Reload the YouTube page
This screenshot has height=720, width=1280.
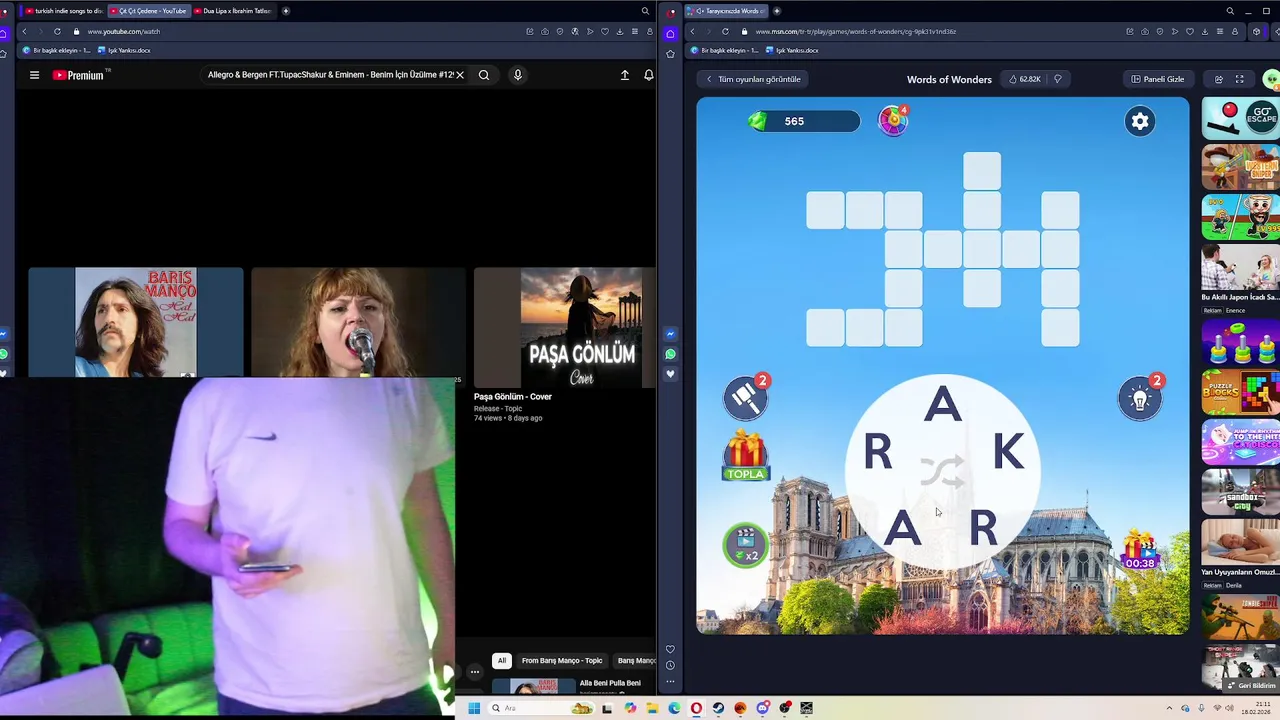pyautogui.click(x=57, y=31)
